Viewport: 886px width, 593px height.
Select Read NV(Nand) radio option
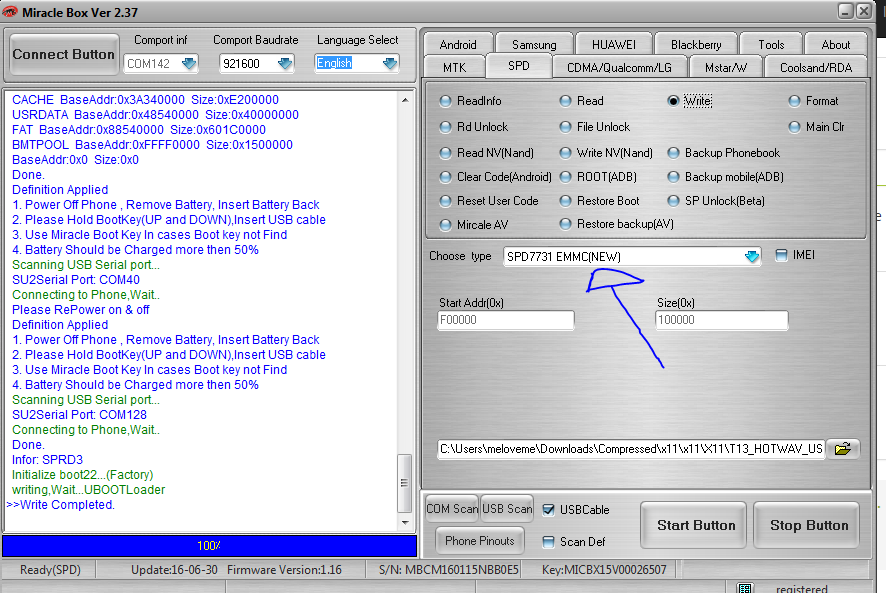(x=445, y=153)
